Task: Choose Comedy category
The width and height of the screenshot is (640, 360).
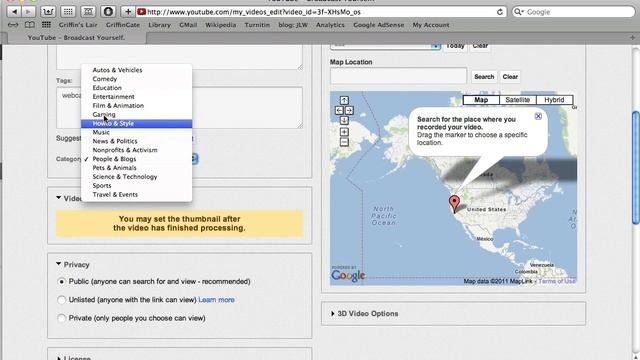Action: (136, 79)
